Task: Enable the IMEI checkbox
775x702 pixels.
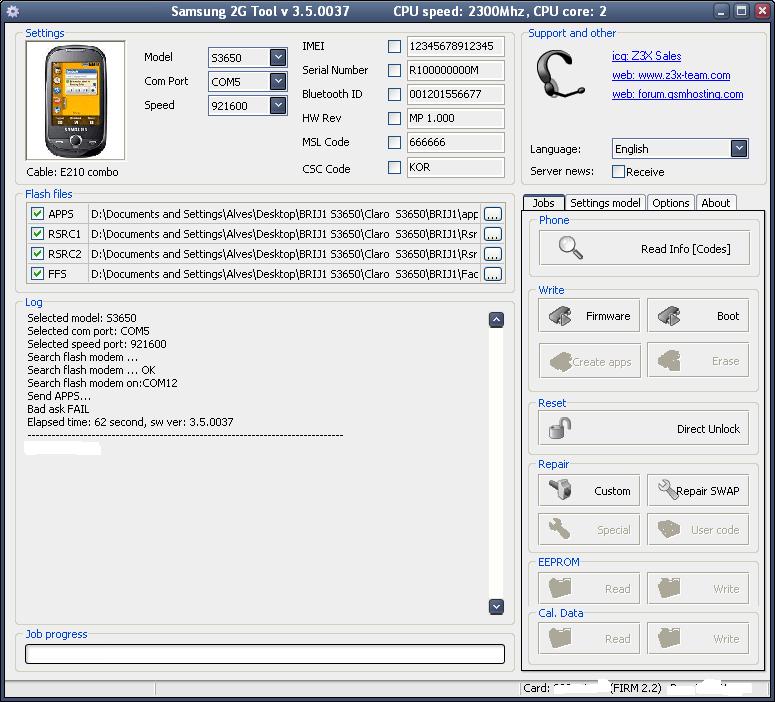Action: click(x=394, y=46)
